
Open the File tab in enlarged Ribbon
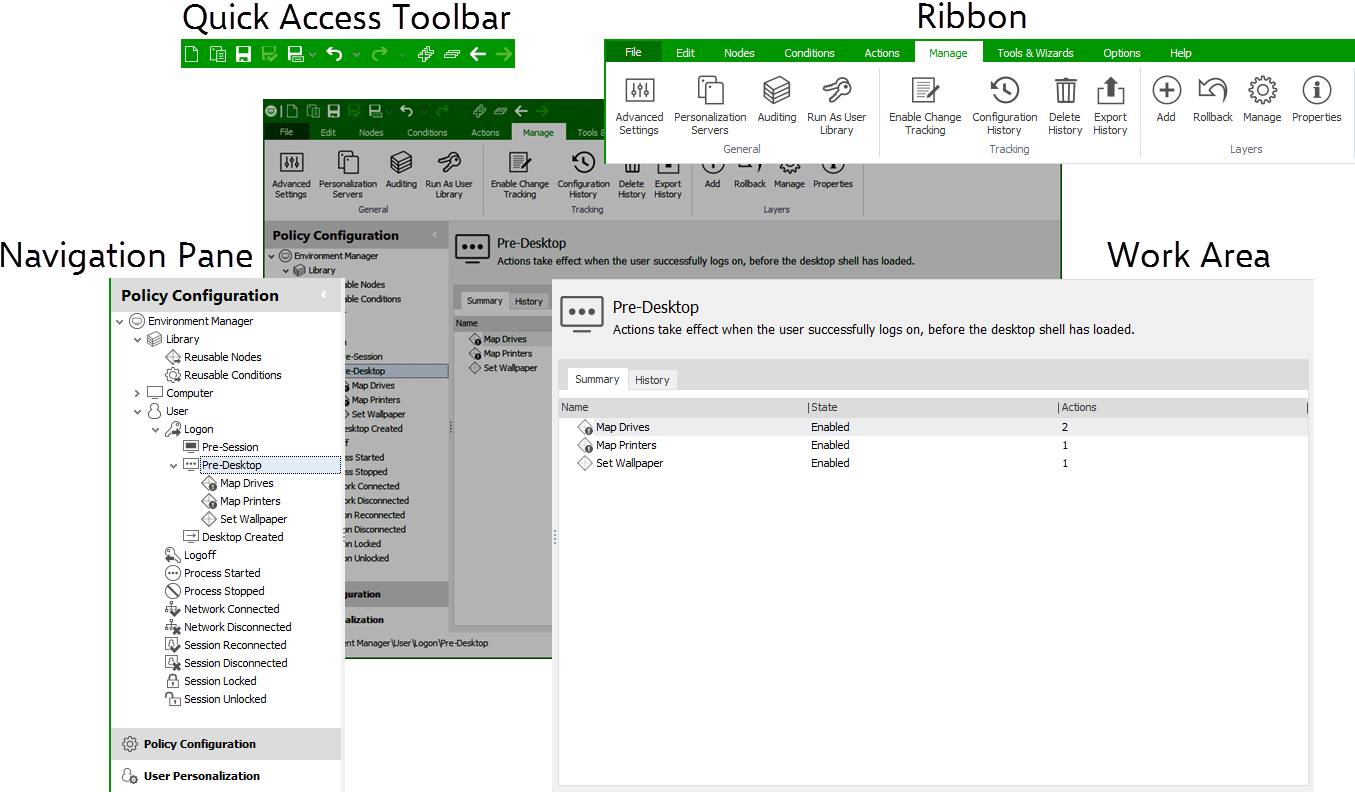[633, 52]
